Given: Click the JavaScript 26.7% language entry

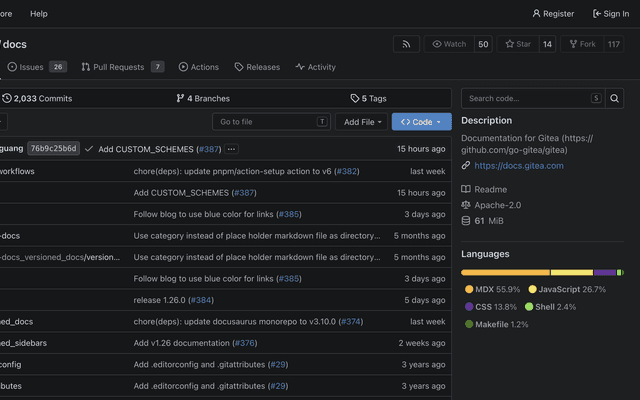Looking at the screenshot, I should [x=567, y=289].
